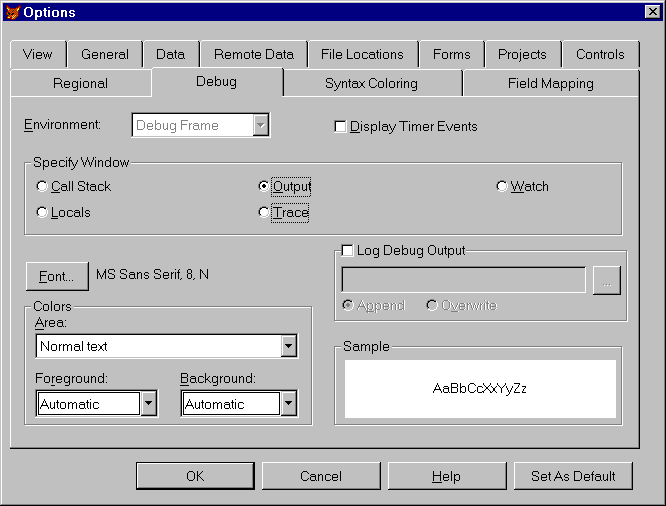Click the Normal text area combo box
Image resolution: width=666 pixels, height=506 pixels.
click(166, 346)
